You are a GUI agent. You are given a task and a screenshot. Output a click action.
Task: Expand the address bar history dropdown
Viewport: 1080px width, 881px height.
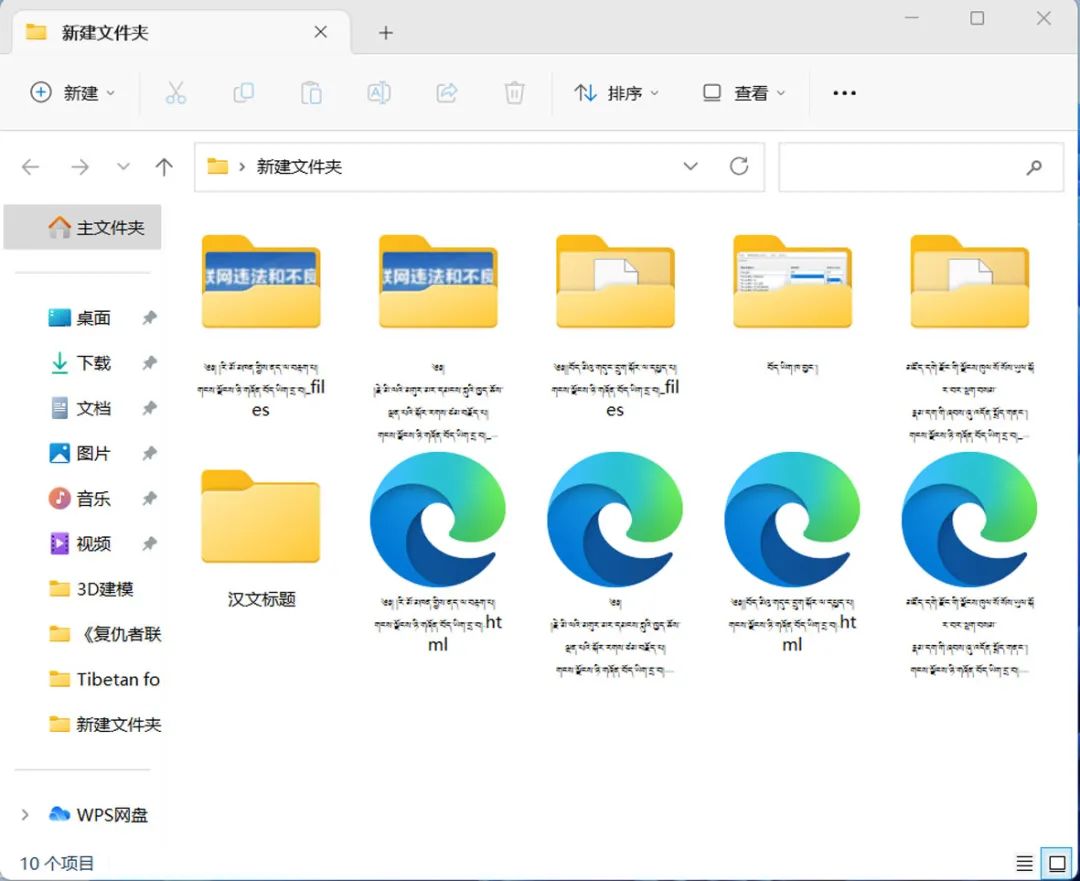tap(690, 166)
